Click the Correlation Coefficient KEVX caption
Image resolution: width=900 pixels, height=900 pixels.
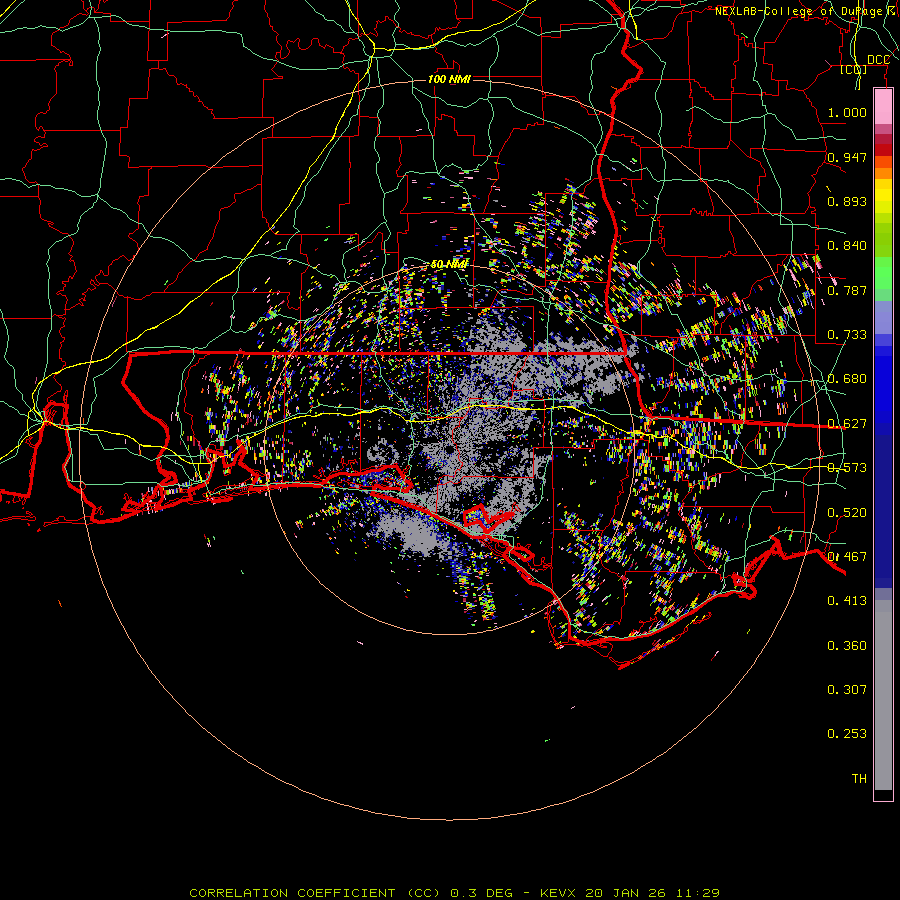click(455, 893)
